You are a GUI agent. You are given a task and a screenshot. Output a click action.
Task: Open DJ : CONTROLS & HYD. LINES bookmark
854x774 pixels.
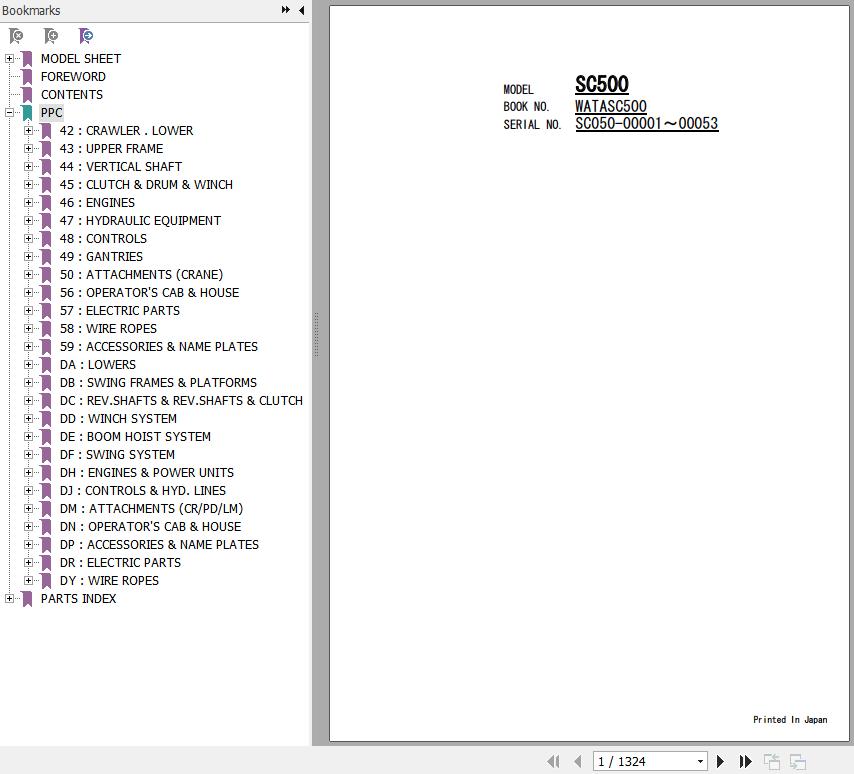point(143,490)
